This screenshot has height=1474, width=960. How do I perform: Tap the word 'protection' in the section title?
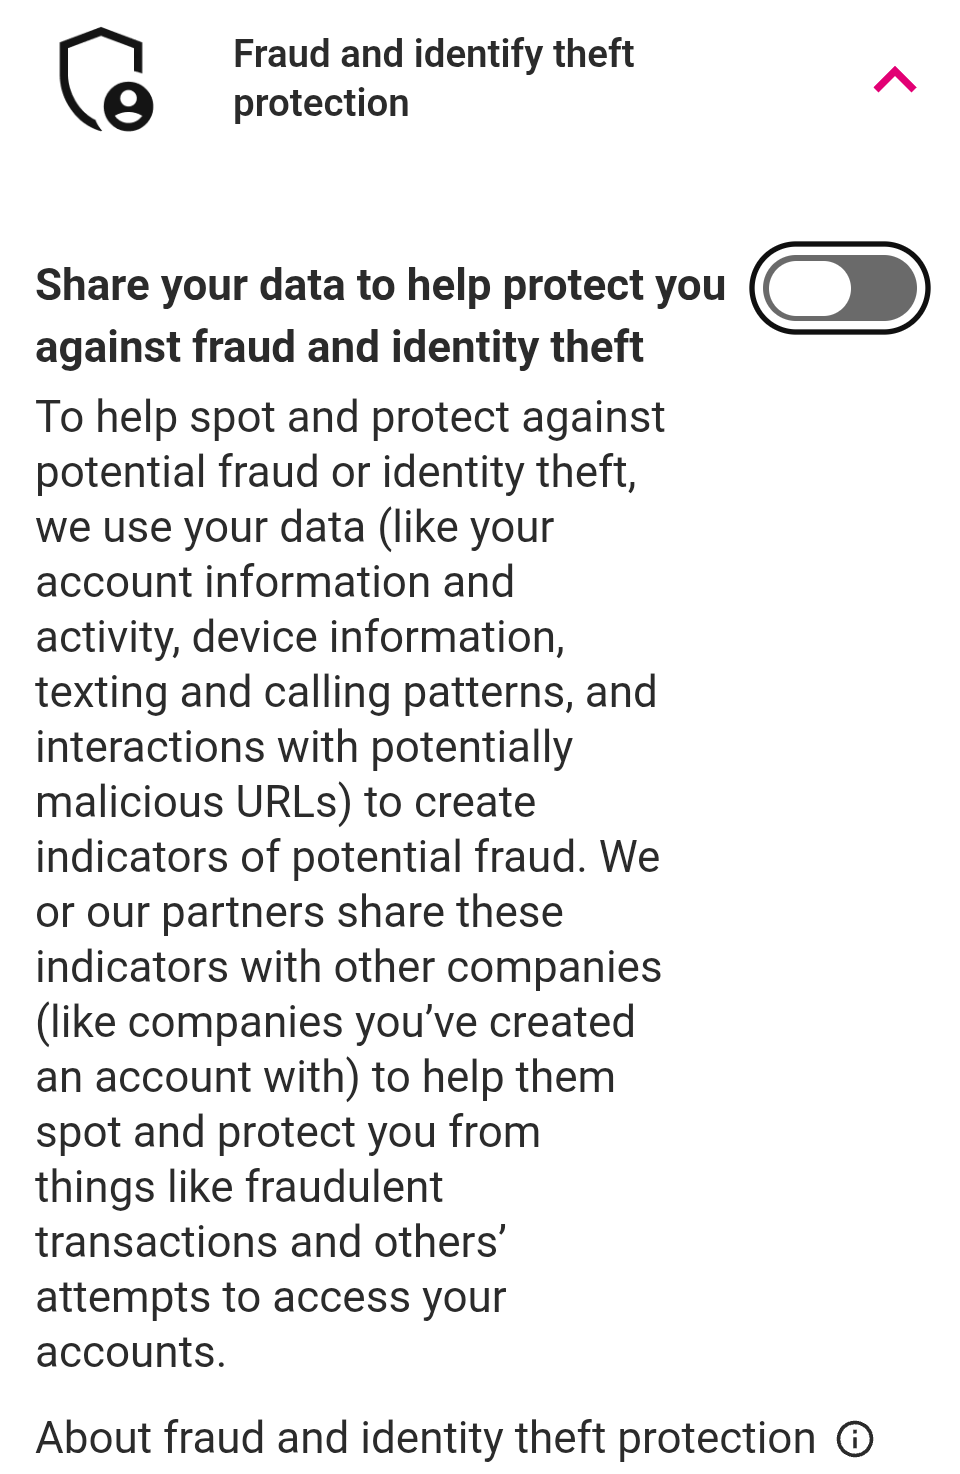tap(321, 104)
